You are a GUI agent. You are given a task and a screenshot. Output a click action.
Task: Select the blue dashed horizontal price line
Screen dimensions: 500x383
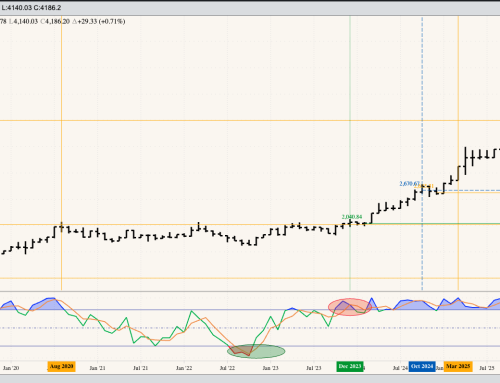pyautogui.click(x=461, y=191)
